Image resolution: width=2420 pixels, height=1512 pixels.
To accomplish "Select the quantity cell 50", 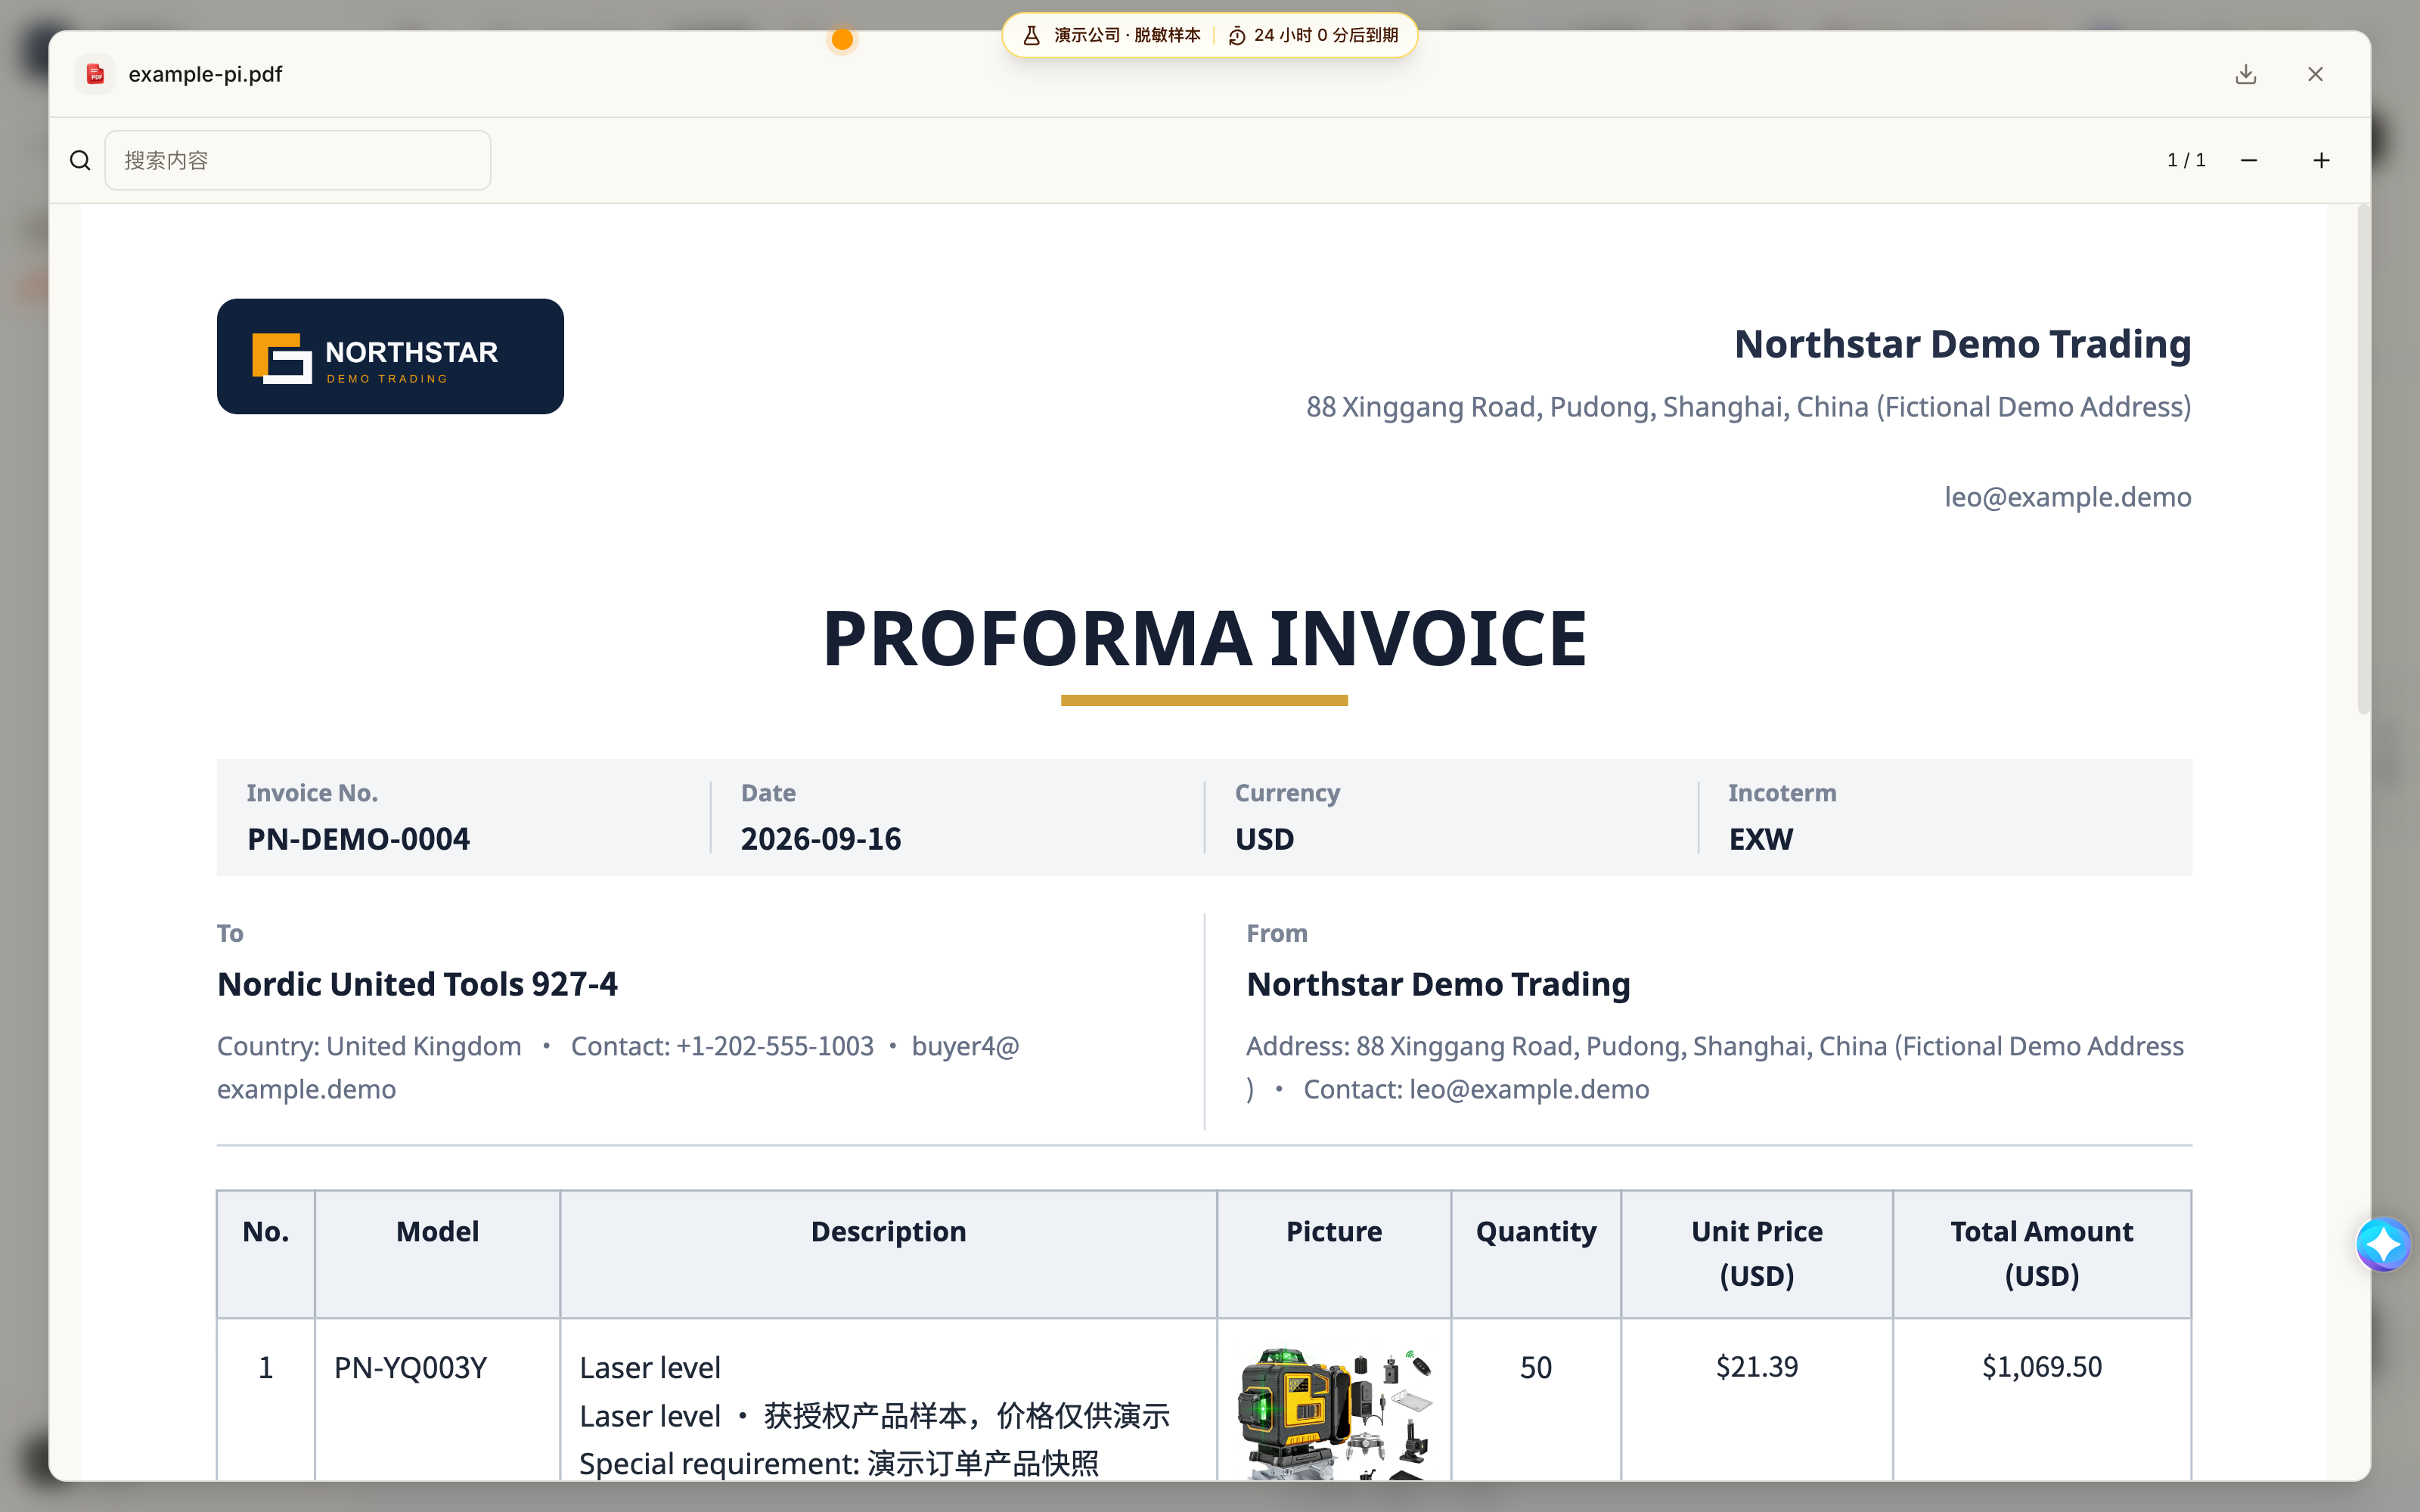I will (x=1536, y=1367).
